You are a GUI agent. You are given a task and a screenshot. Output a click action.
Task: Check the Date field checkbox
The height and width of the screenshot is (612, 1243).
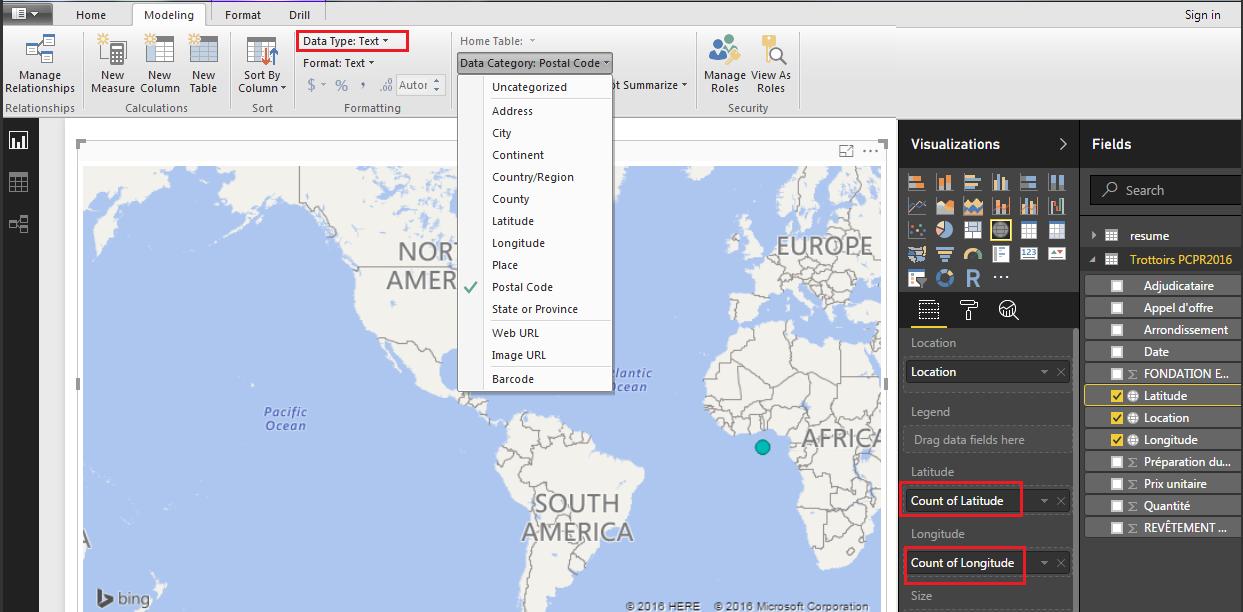pyautogui.click(x=1117, y=352)
